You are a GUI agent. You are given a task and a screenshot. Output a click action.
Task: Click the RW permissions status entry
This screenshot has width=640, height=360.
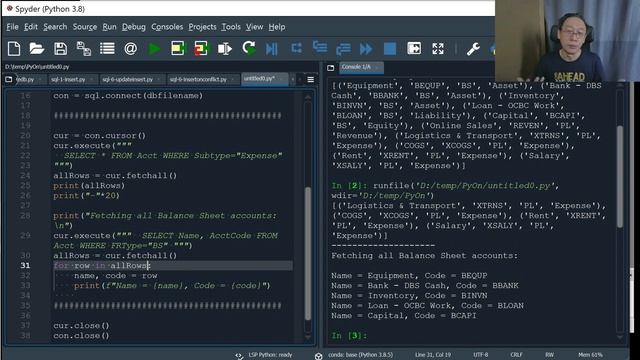549,355
